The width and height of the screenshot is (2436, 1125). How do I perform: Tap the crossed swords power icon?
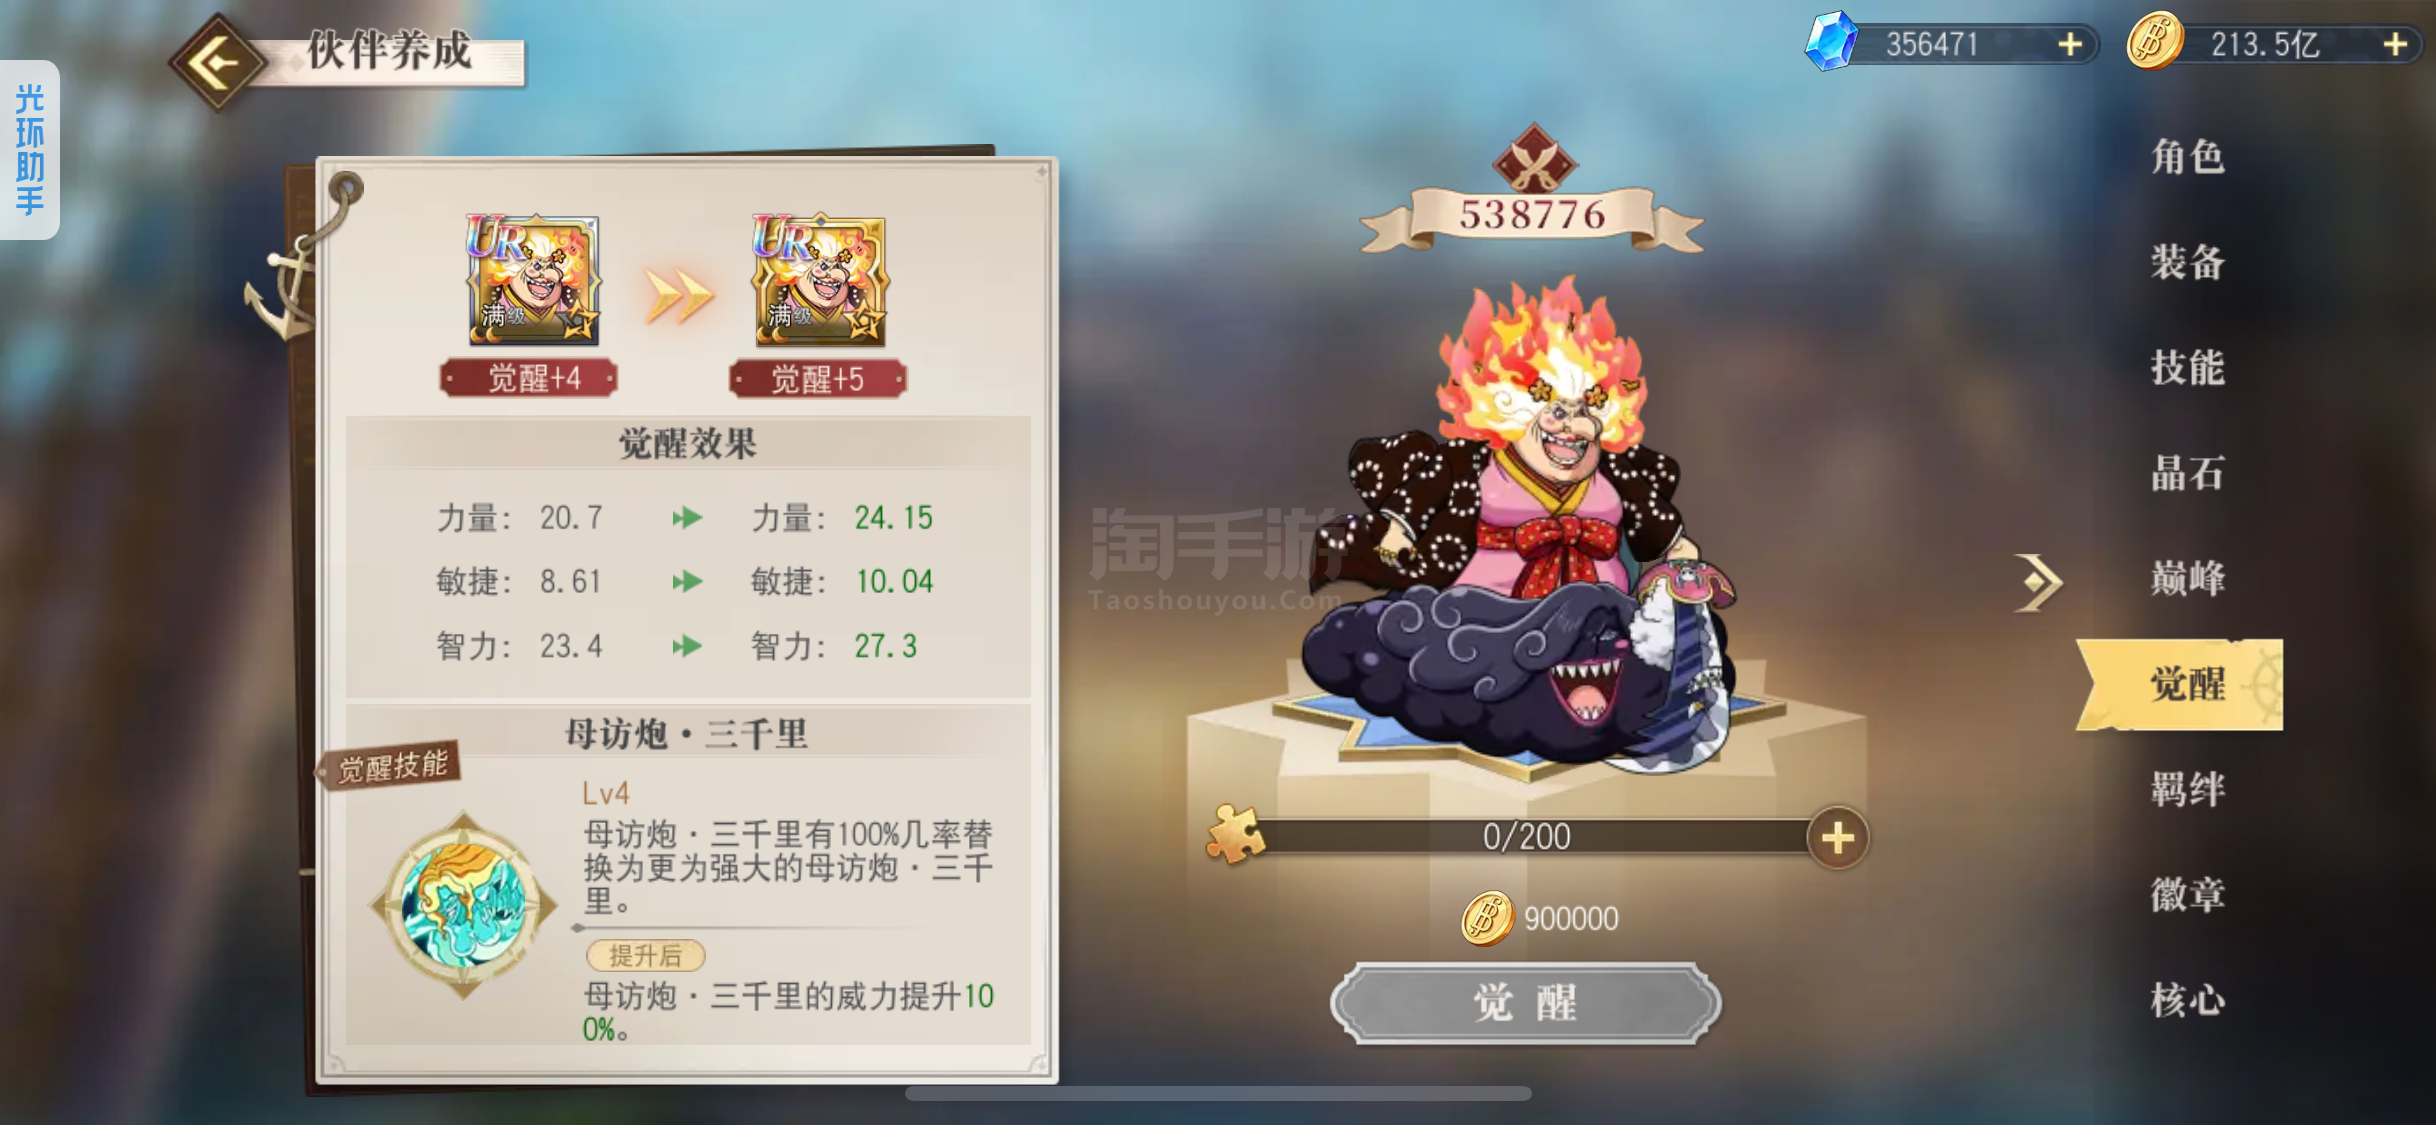point(1533,160)
